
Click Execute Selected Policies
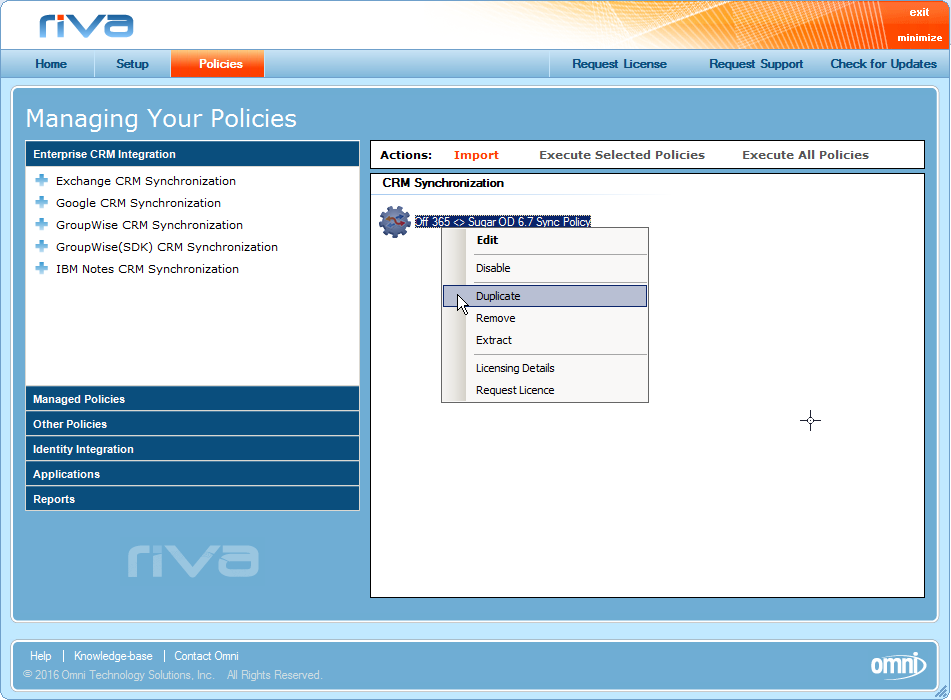click(x=622, y=155)
